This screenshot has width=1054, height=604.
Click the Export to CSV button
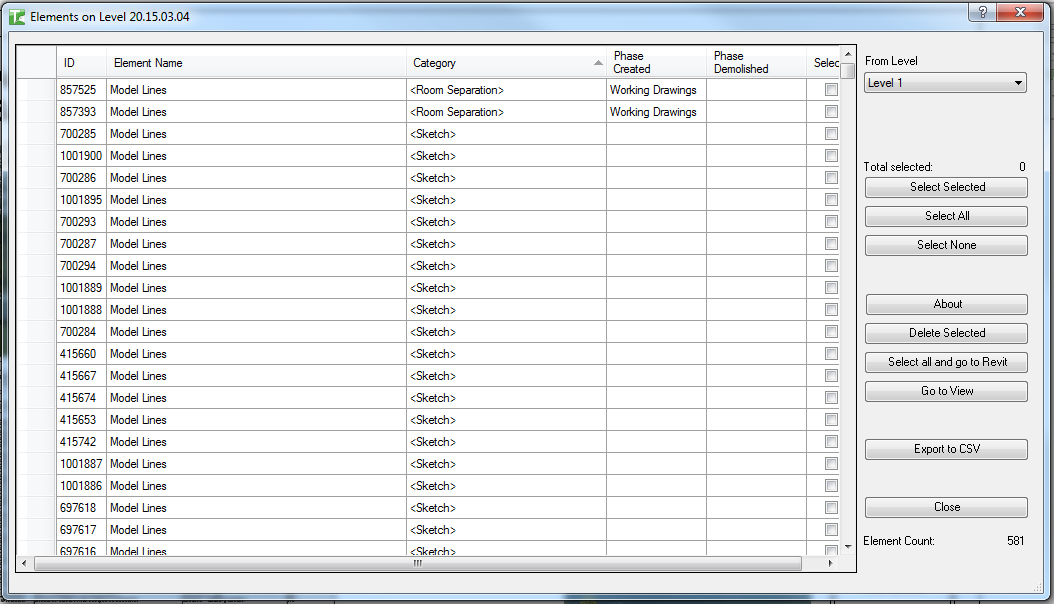tap(946, 450)
